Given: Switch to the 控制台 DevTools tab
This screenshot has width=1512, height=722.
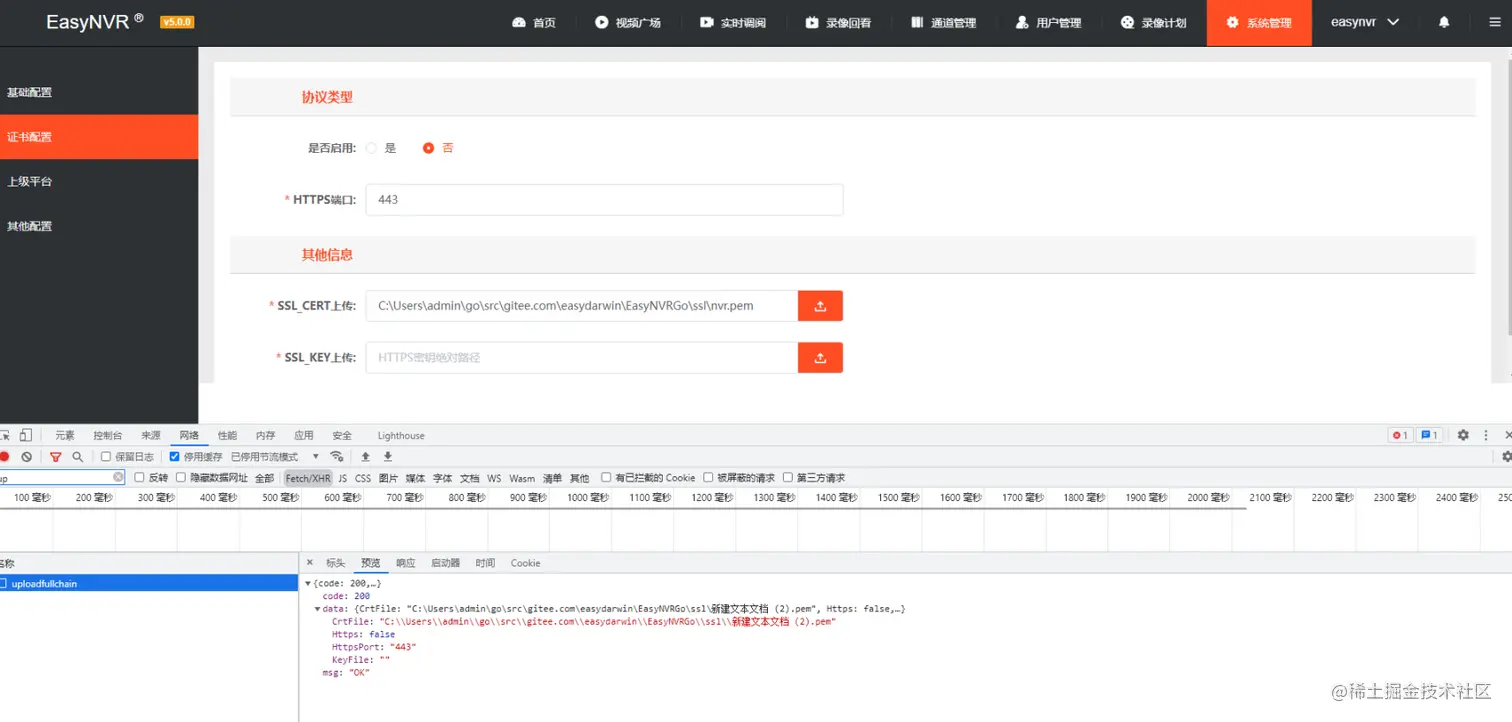Looking at the screenshot, I should pyautogui.click(x=108, y=435).
